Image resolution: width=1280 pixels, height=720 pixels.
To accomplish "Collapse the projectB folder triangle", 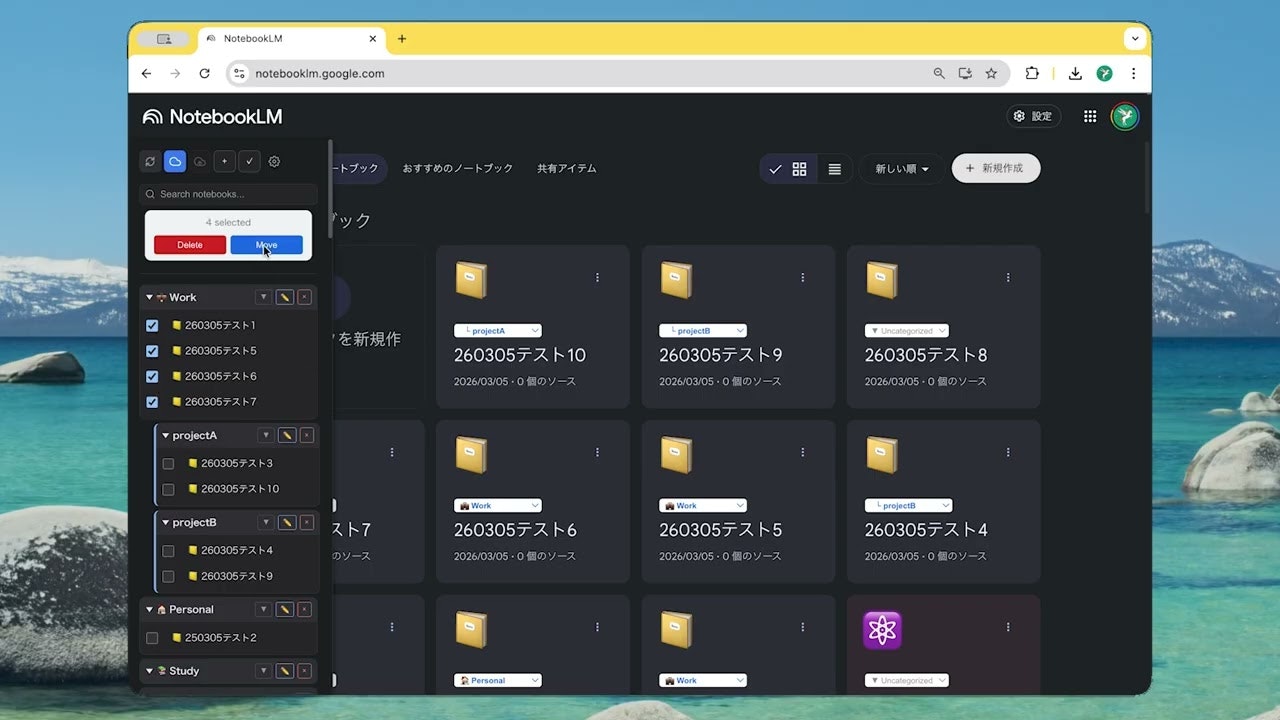I will click(x=166, y=522).
